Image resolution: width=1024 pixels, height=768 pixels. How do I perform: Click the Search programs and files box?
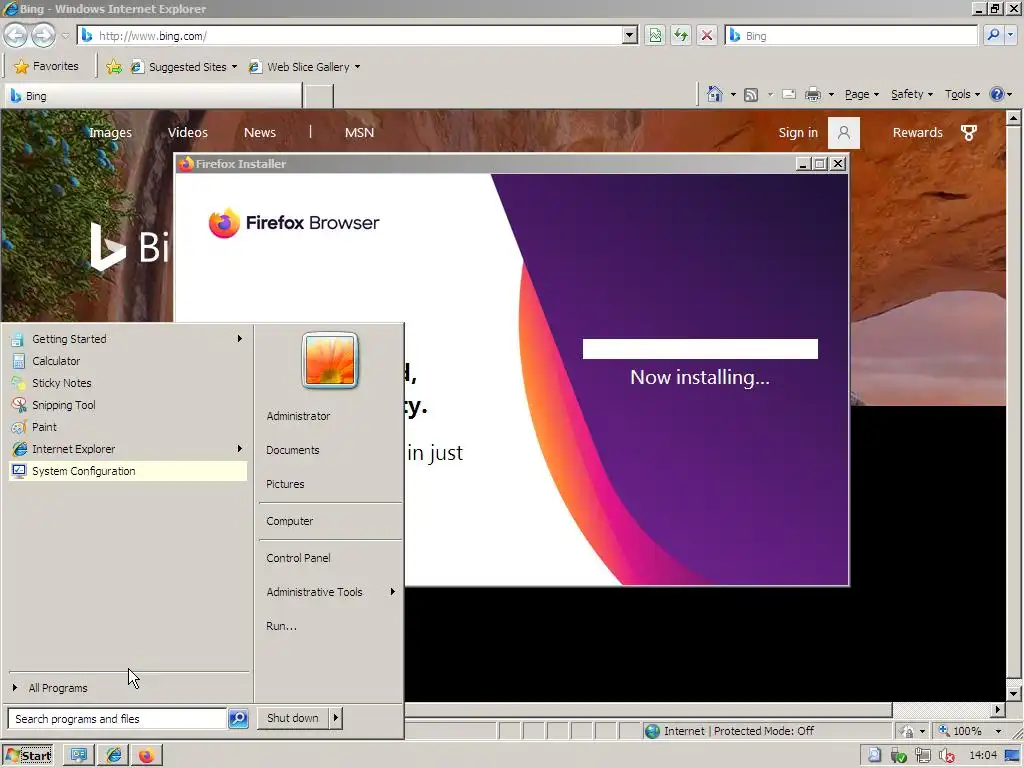118,718
